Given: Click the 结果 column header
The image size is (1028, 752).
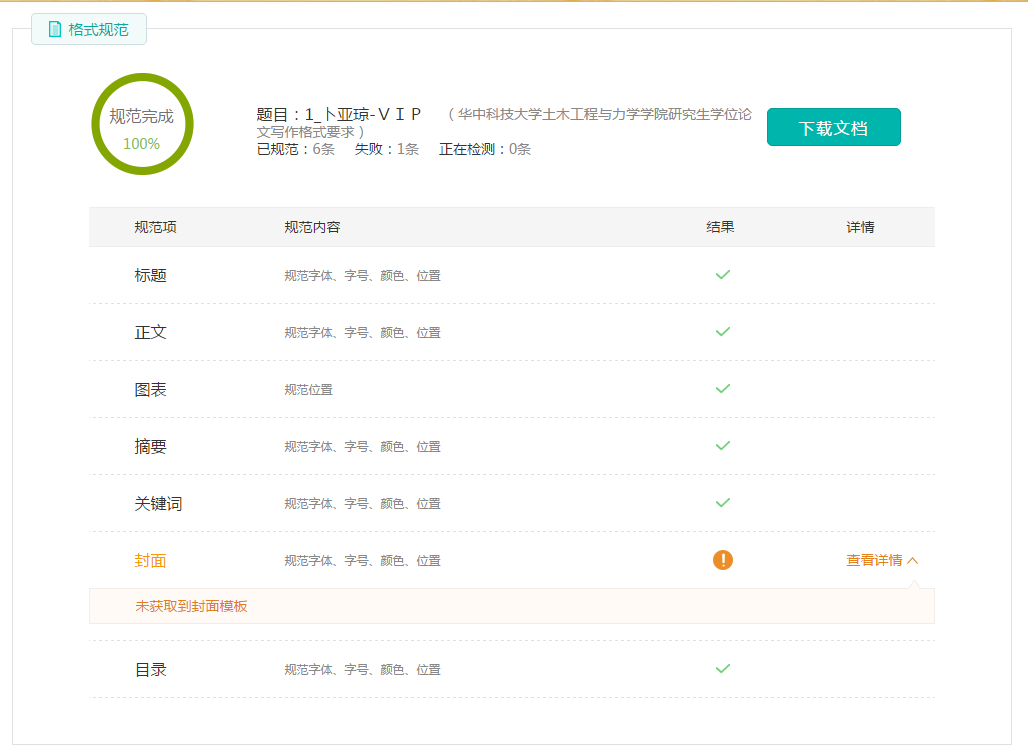Looking at the screenshot, I should click(x=720, y=227).
